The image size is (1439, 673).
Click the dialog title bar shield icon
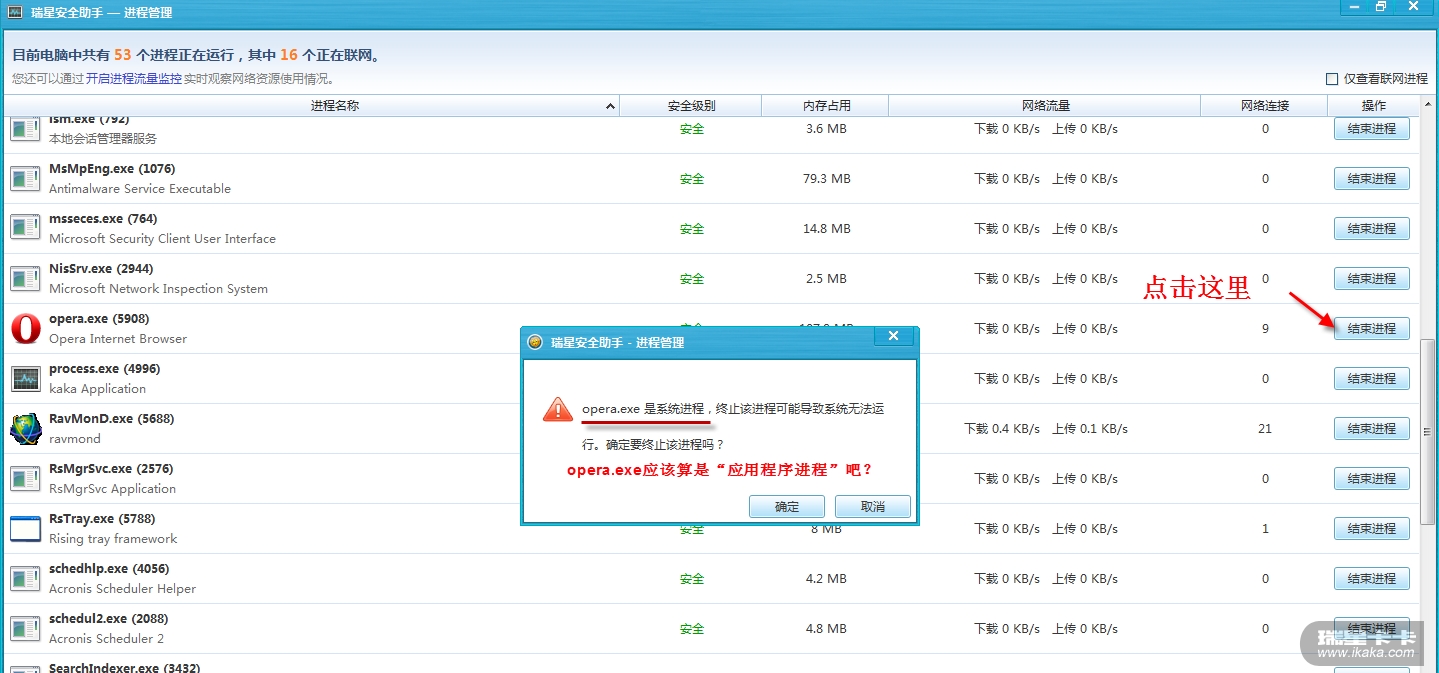(x=535, y=342)
